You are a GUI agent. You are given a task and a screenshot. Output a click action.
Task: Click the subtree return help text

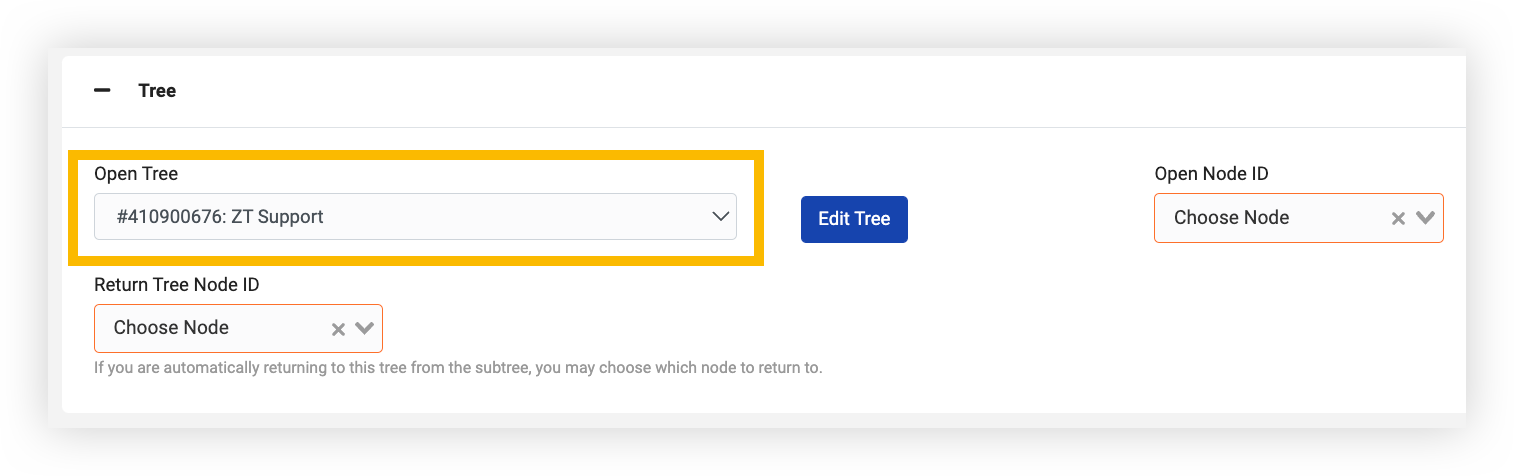click(458, 368)
